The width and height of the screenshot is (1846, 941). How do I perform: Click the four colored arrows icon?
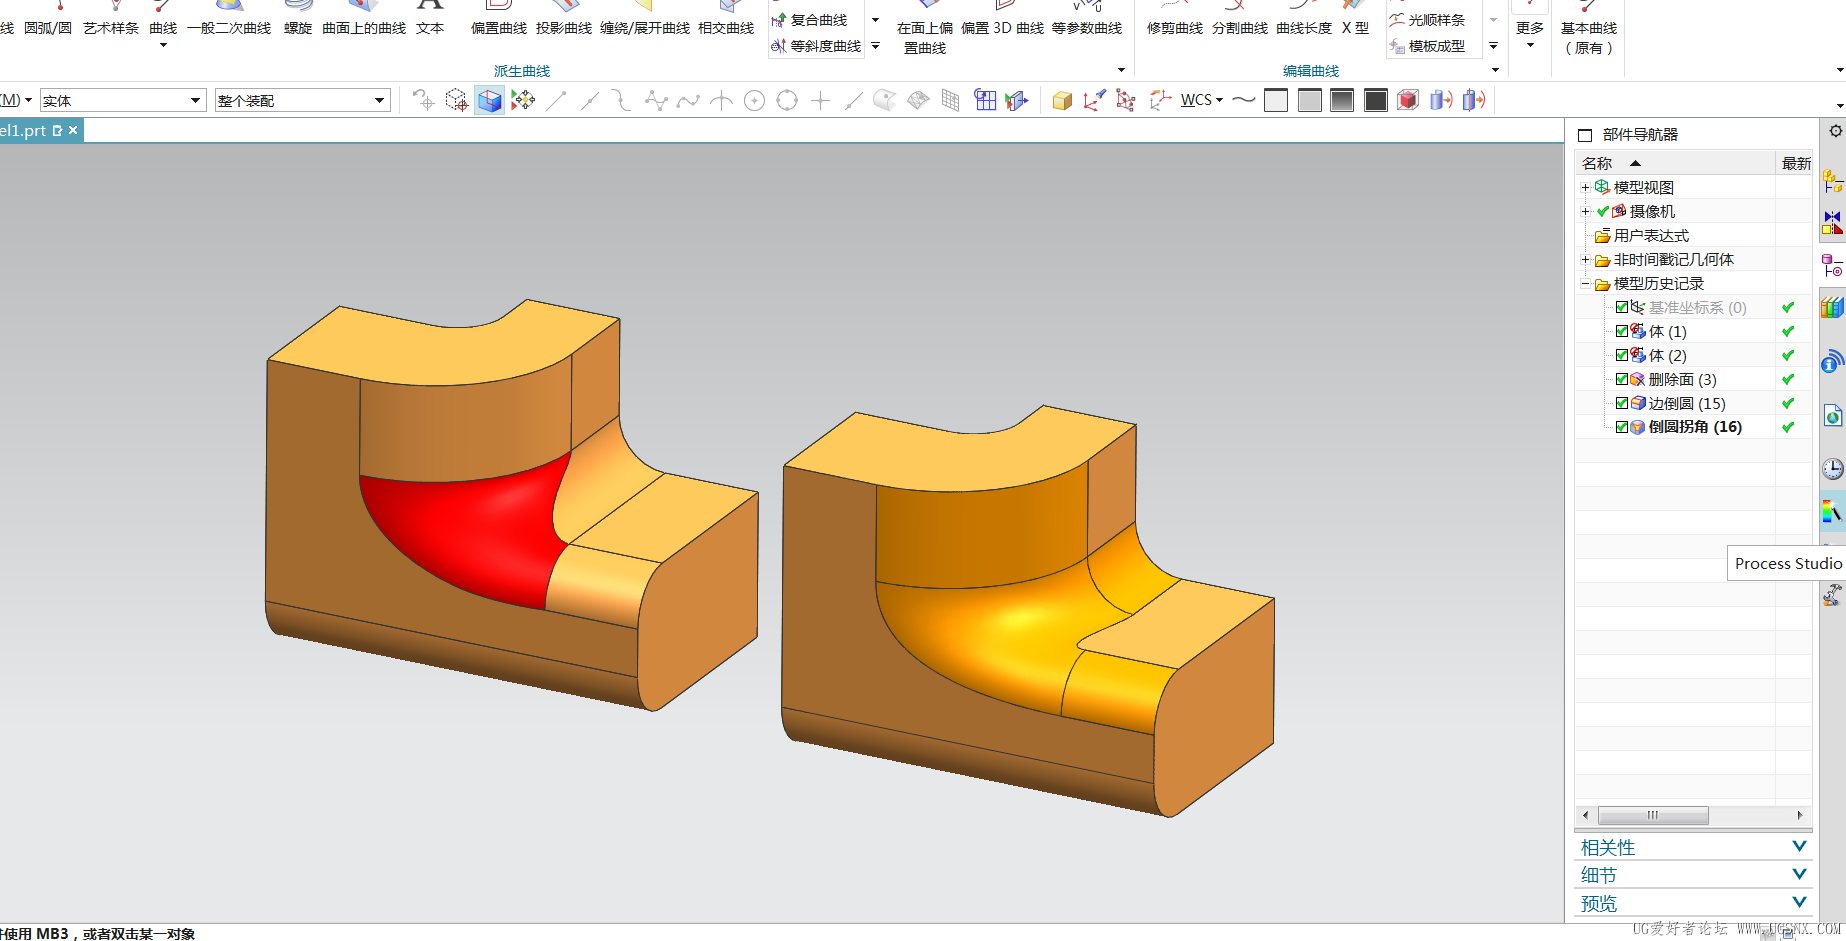point(522,100)
